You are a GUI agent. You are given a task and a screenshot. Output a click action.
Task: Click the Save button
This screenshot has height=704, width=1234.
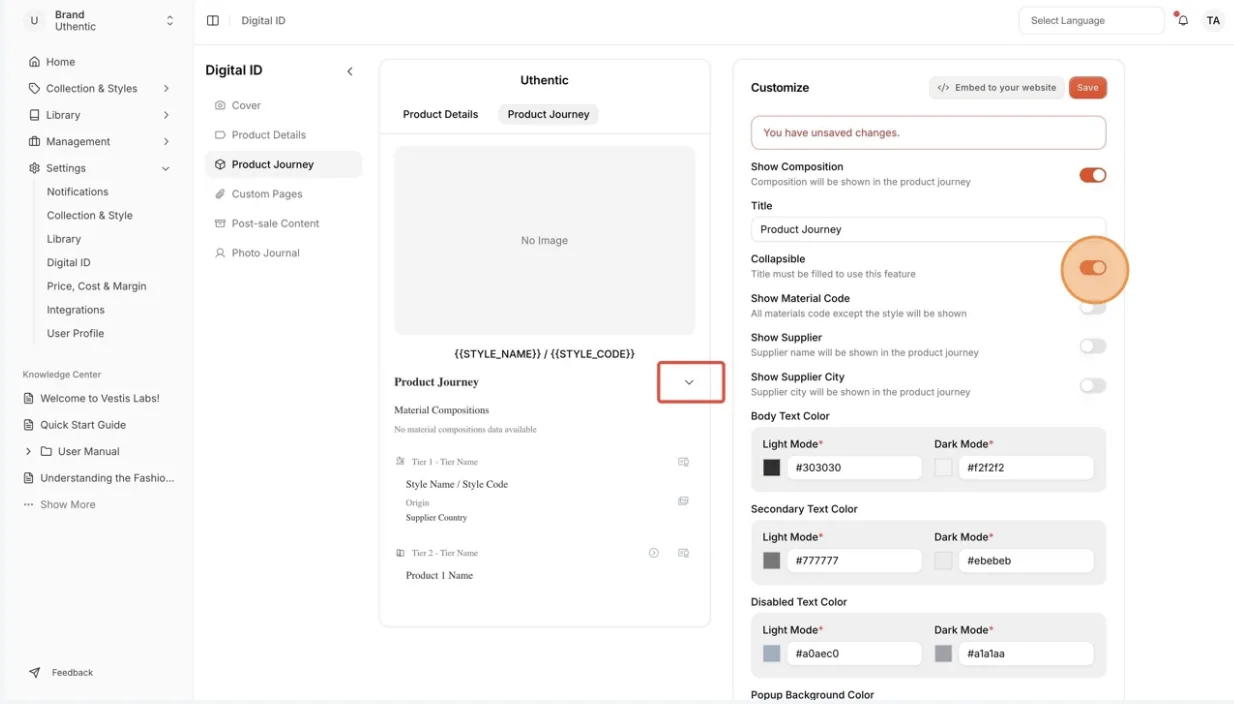[x=1088, y=88]
